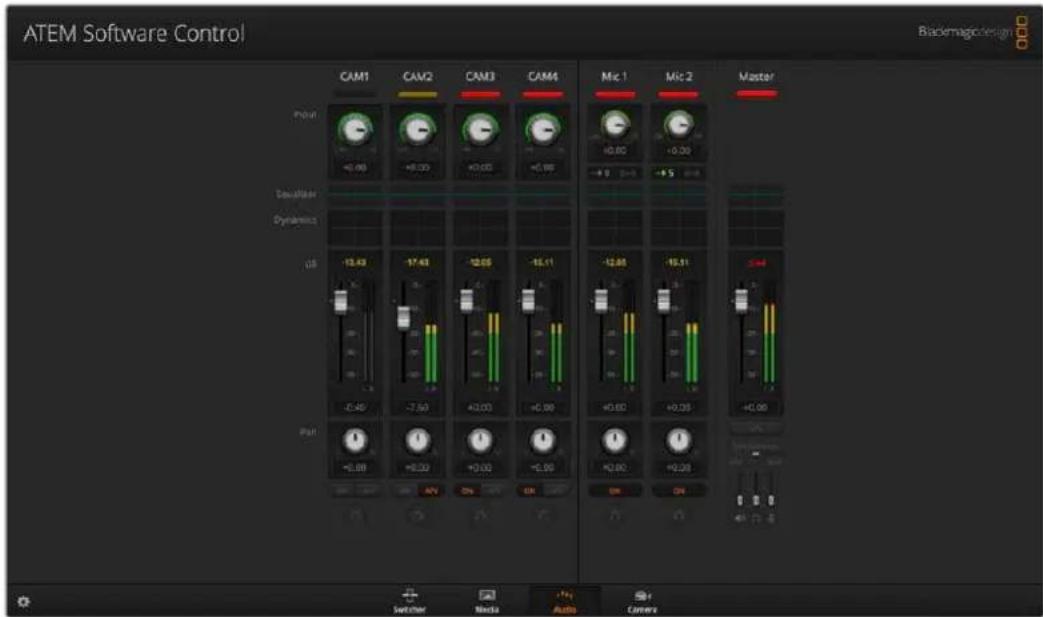Viewport: 1043px width, 617px height.
Task: Click the Mic 2 pan knob
Action: (678, 440)
